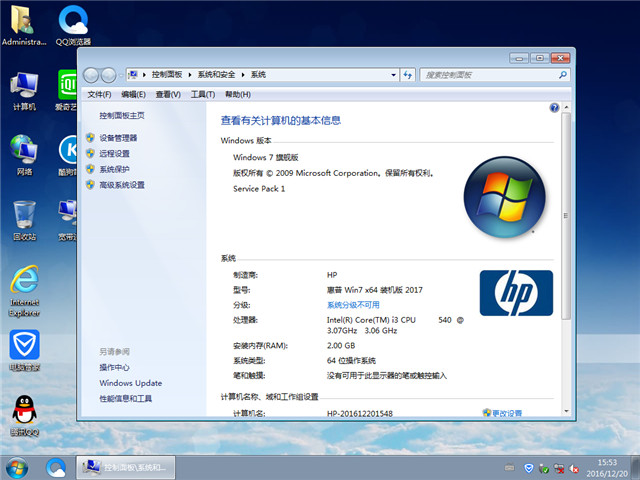Open the Administrator folder desktop icon
The height and width of the screenshot is (480, 640).
[23, 25]
